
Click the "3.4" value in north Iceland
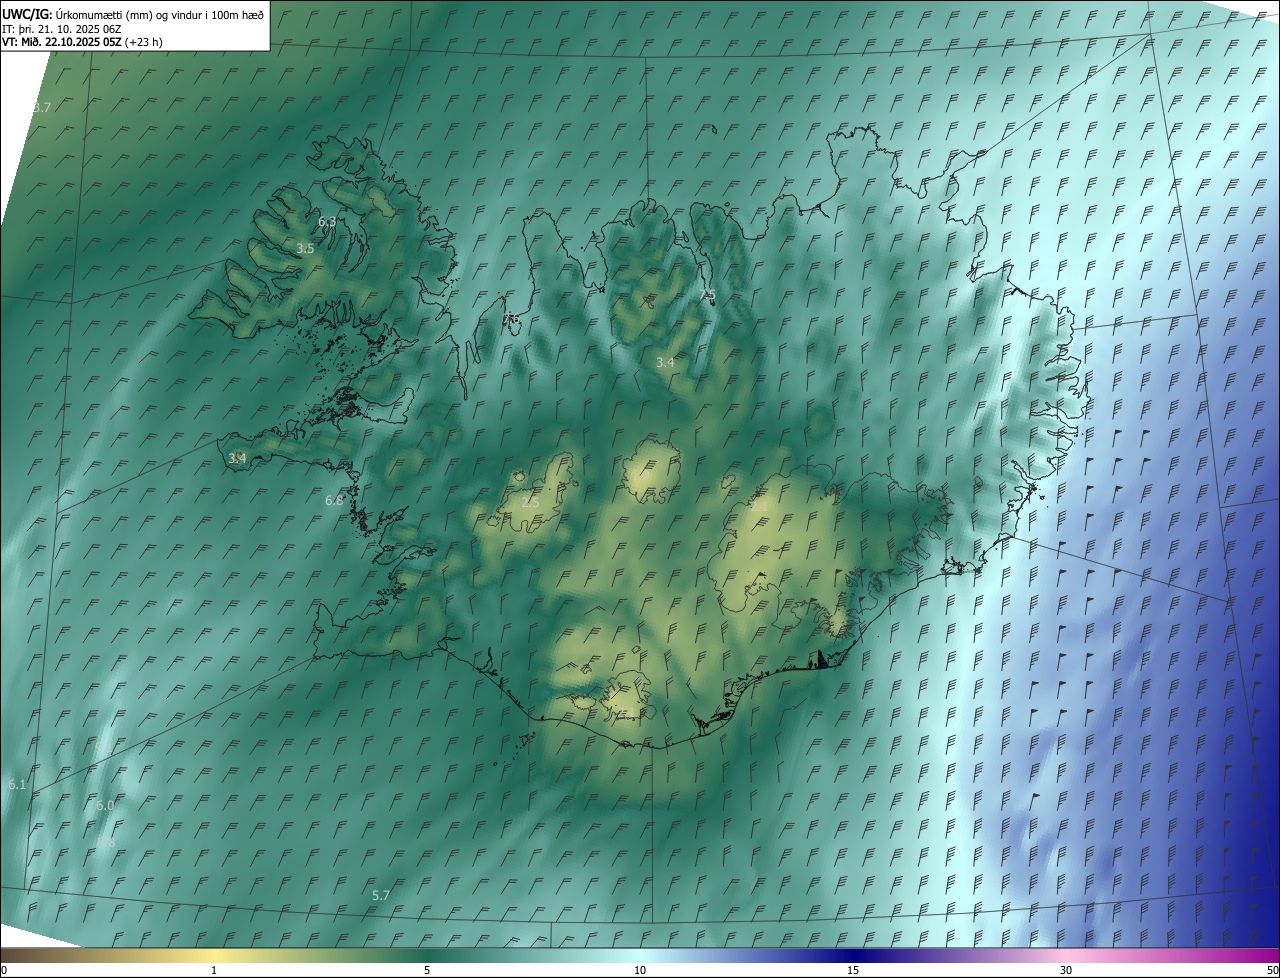[665, 362]
